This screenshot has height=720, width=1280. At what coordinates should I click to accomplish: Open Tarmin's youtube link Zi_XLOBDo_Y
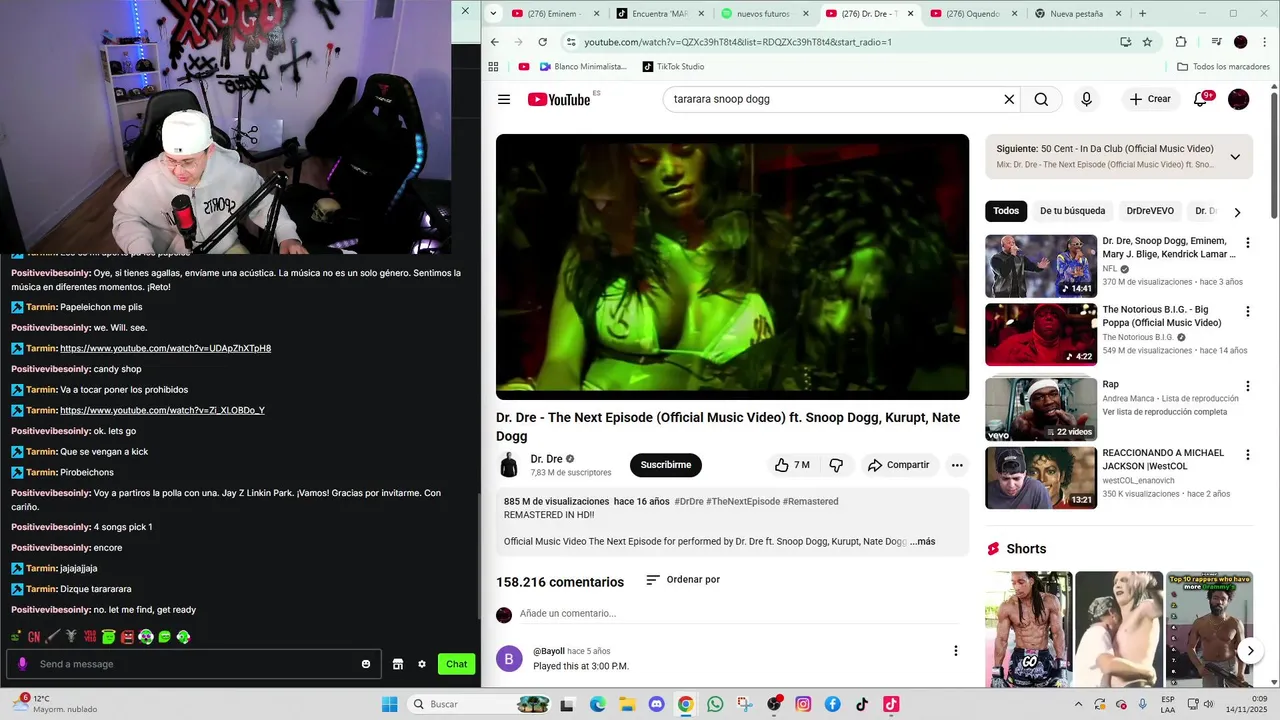162,410
